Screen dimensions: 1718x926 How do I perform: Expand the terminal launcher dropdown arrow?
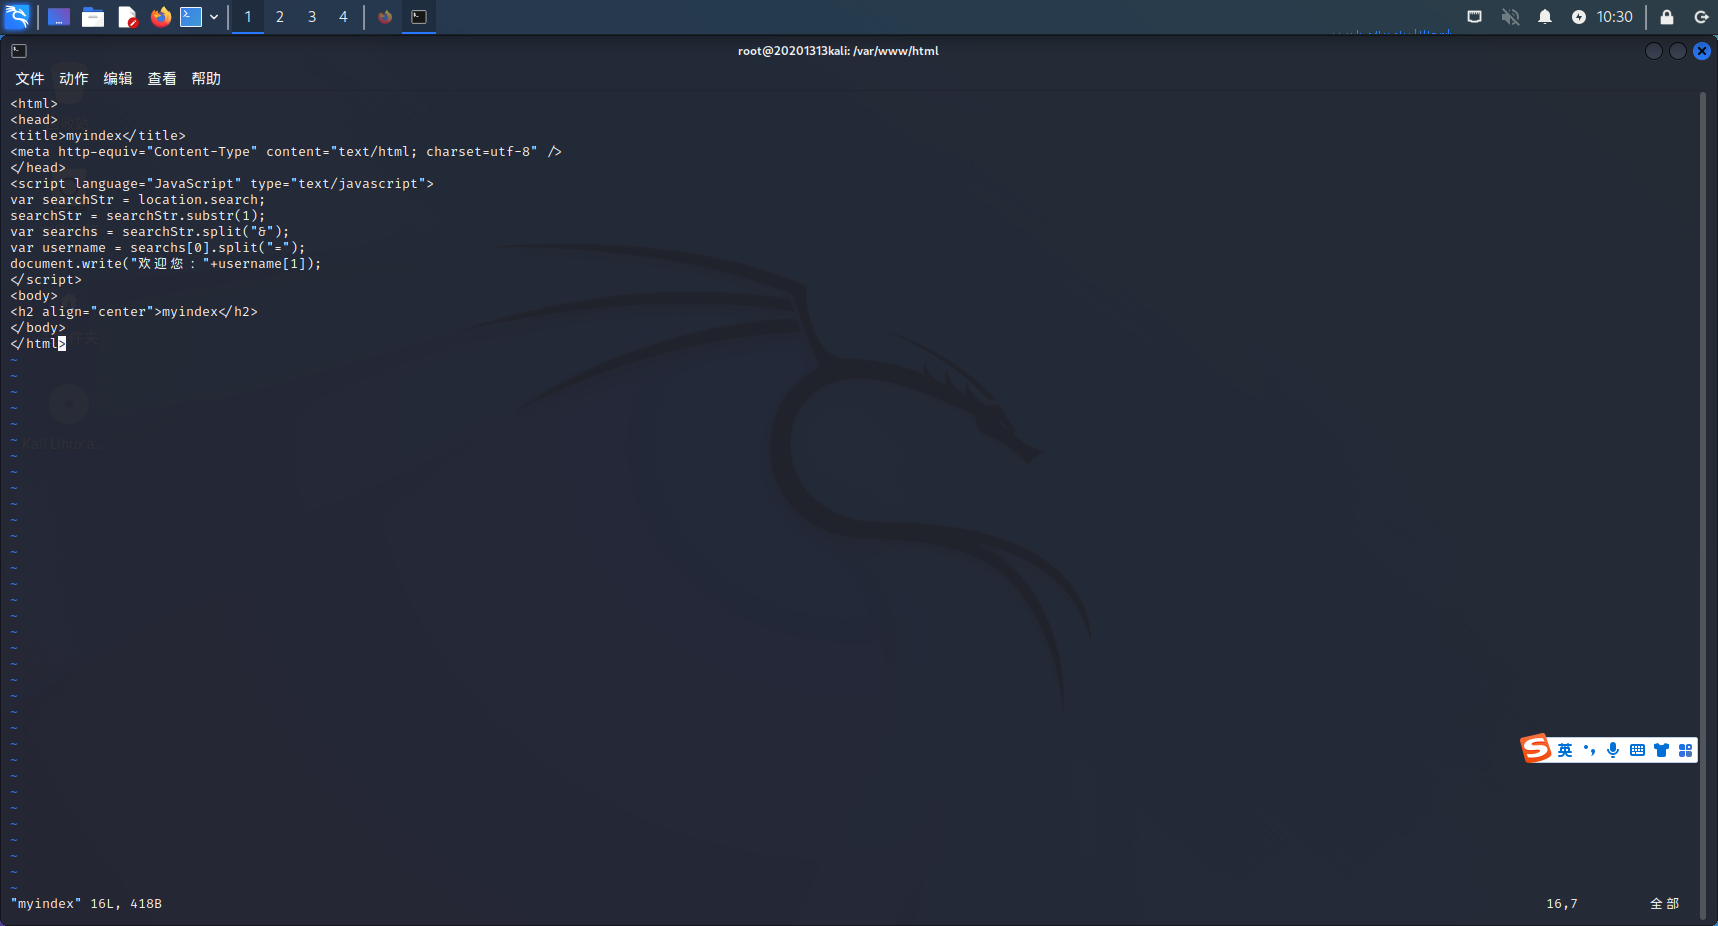[214, 17]
